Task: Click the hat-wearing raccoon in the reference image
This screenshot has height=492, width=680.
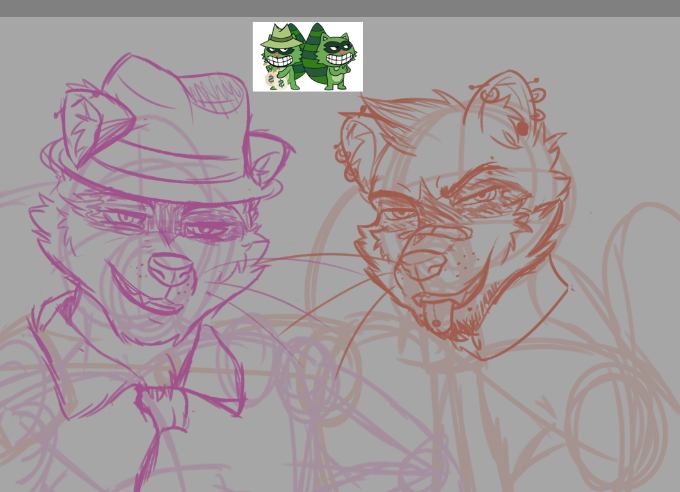Action: tap(282, 57)
